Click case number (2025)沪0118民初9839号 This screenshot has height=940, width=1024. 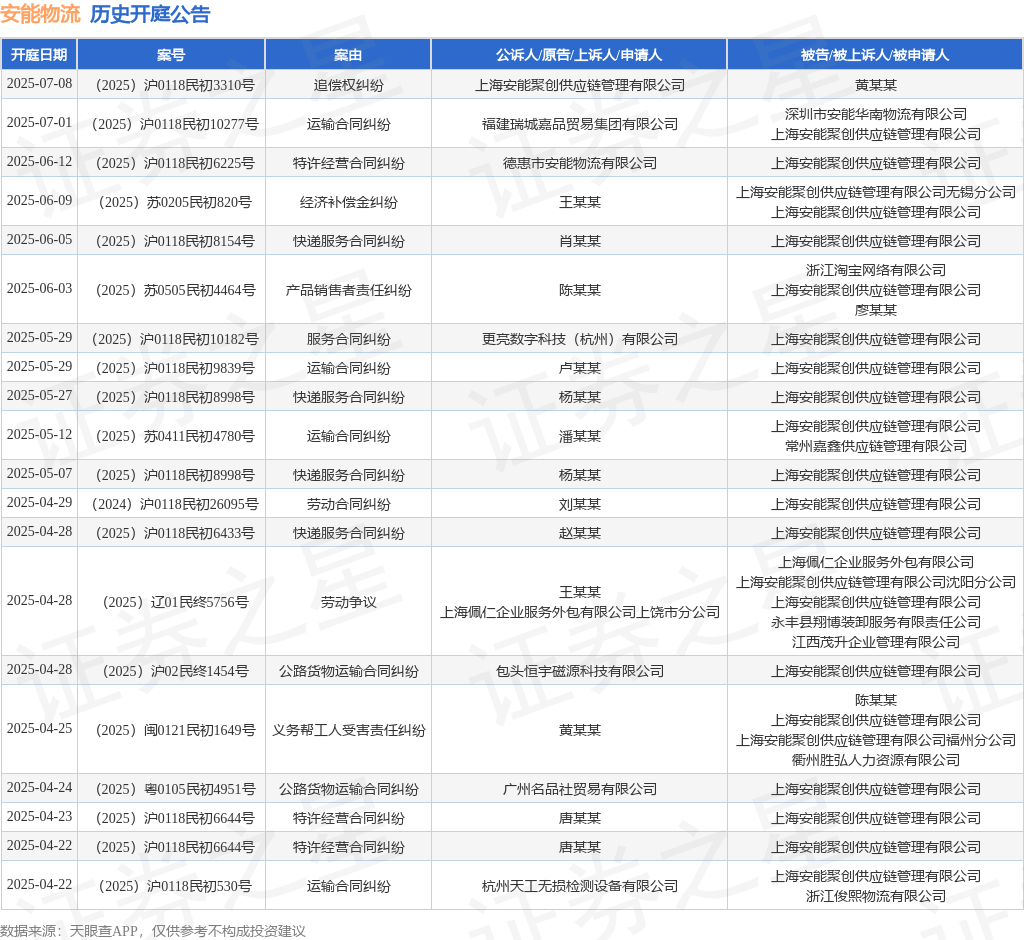175,368
